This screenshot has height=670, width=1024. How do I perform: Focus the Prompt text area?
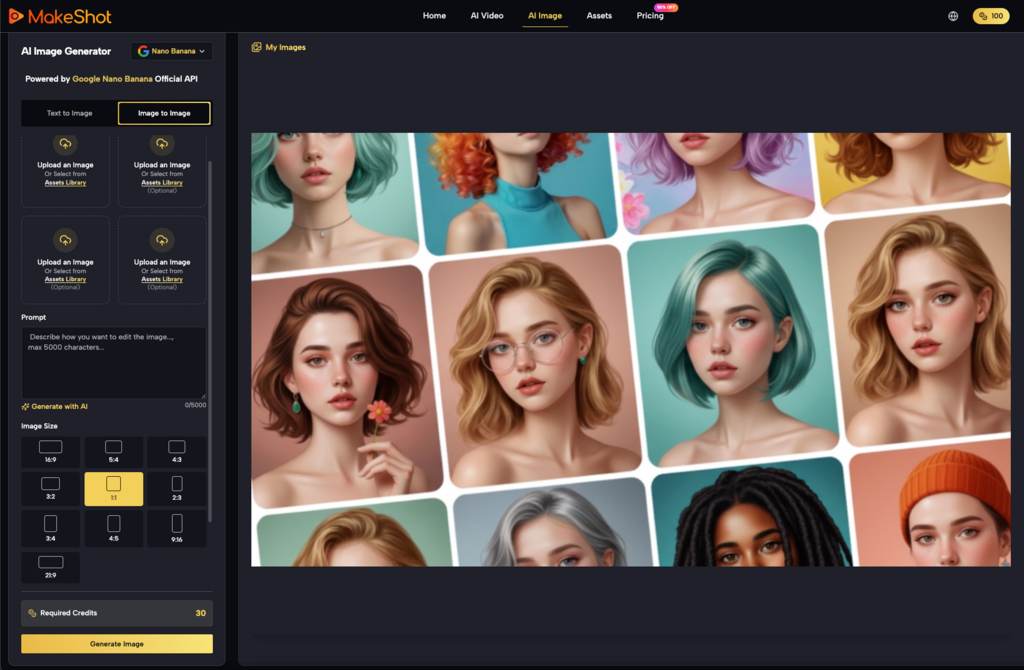(x=113, y=362)
